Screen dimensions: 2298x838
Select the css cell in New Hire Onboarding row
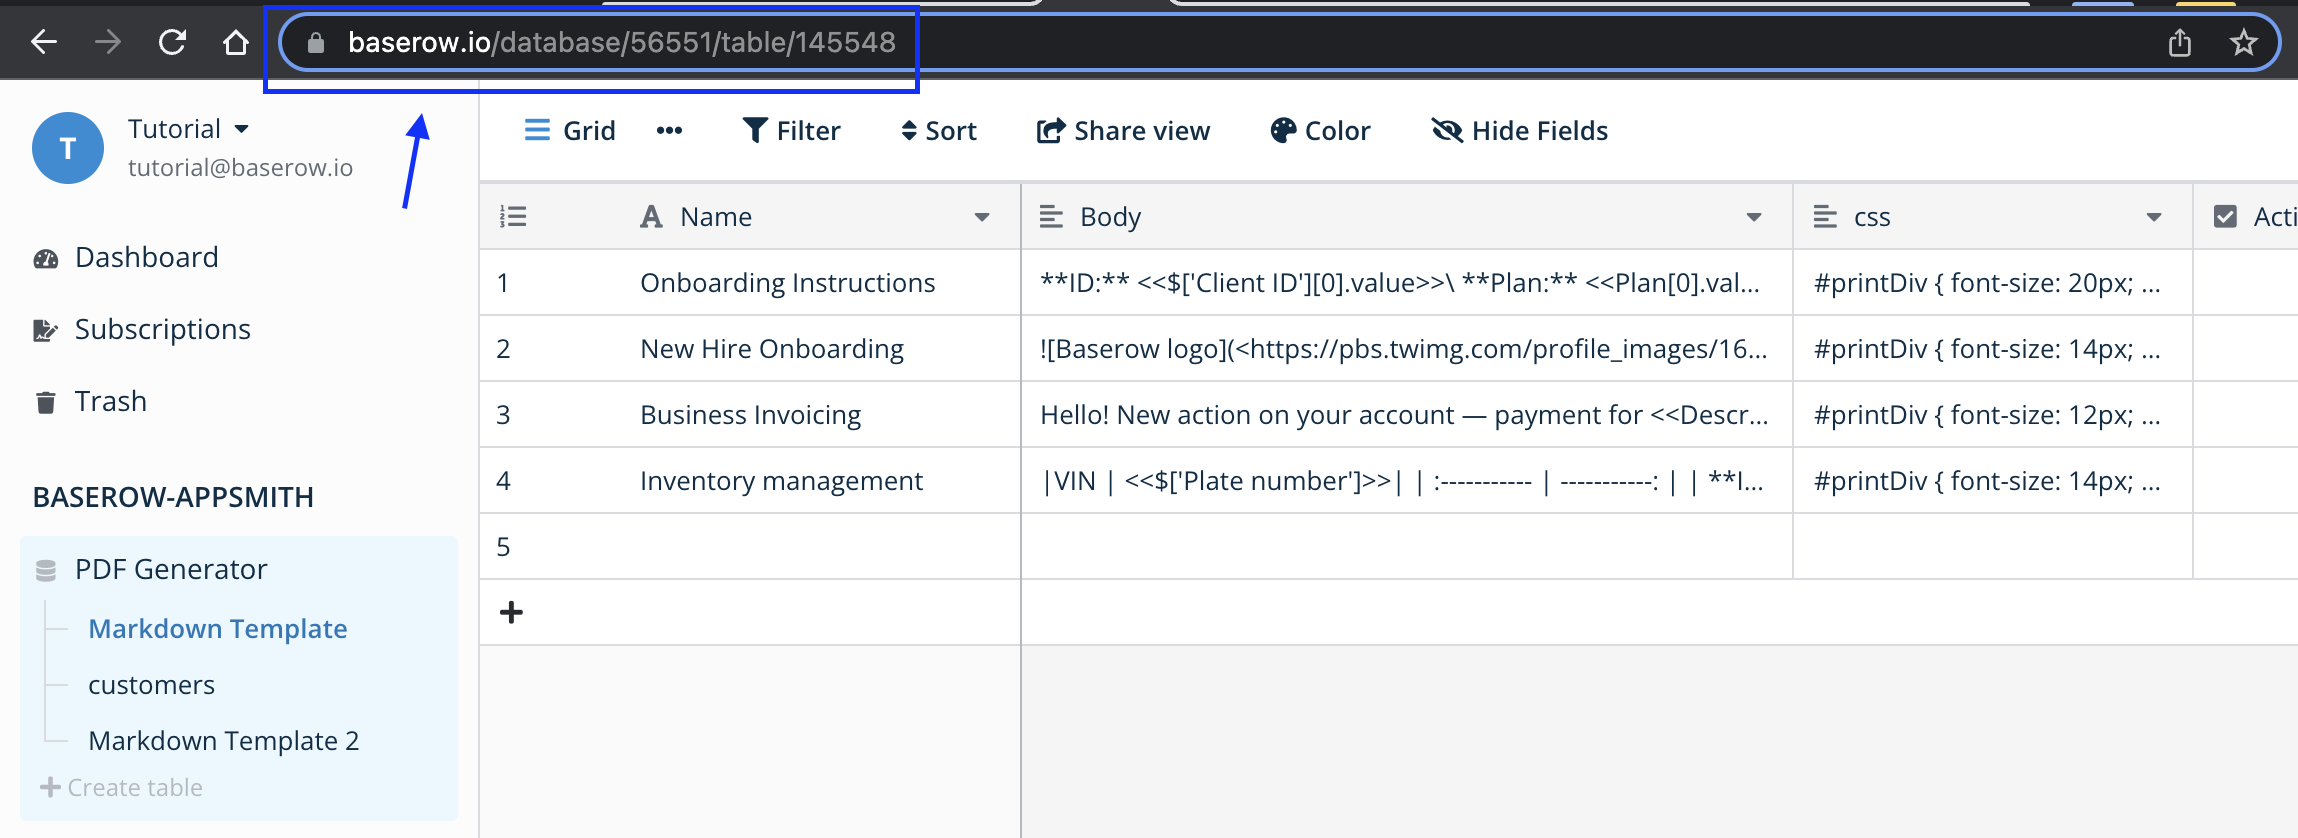[1993, 349]
